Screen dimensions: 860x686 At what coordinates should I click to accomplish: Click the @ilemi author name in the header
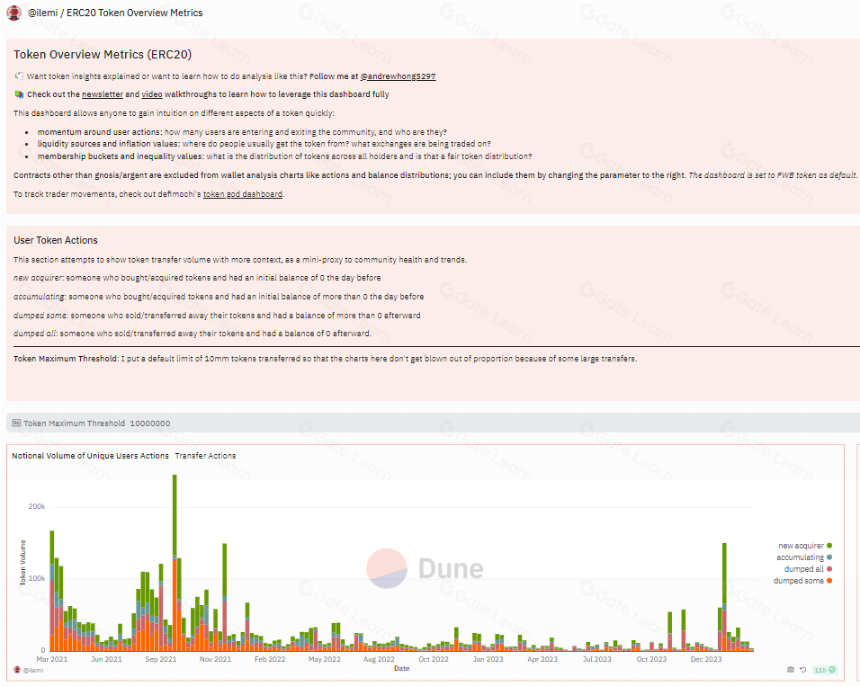pos(43,13)
